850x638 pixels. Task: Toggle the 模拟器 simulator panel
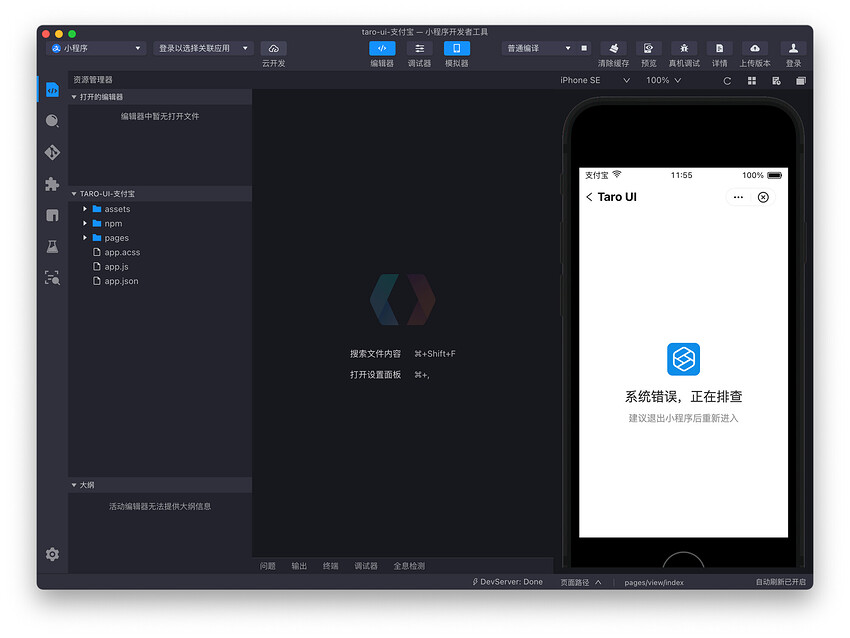456,48
